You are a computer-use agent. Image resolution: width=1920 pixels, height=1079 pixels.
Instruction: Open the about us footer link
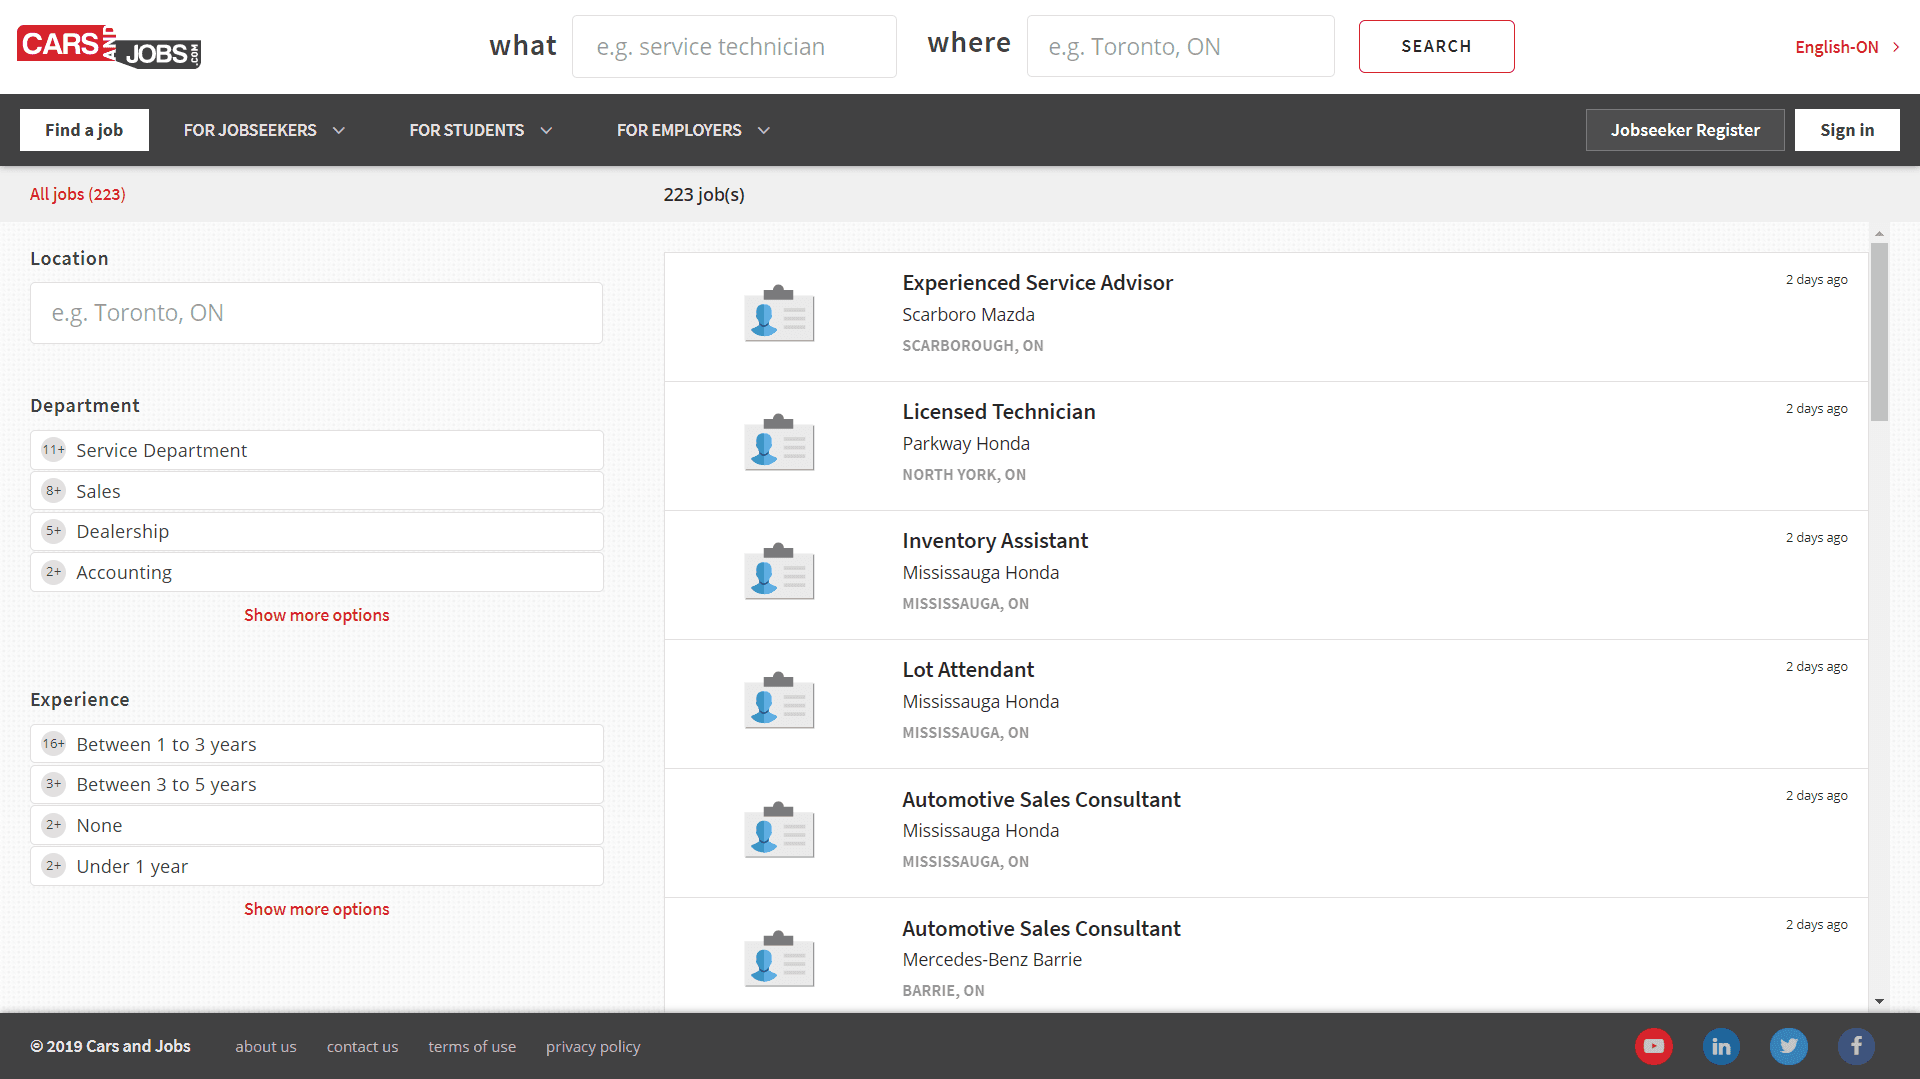(x=266, y=1047)
